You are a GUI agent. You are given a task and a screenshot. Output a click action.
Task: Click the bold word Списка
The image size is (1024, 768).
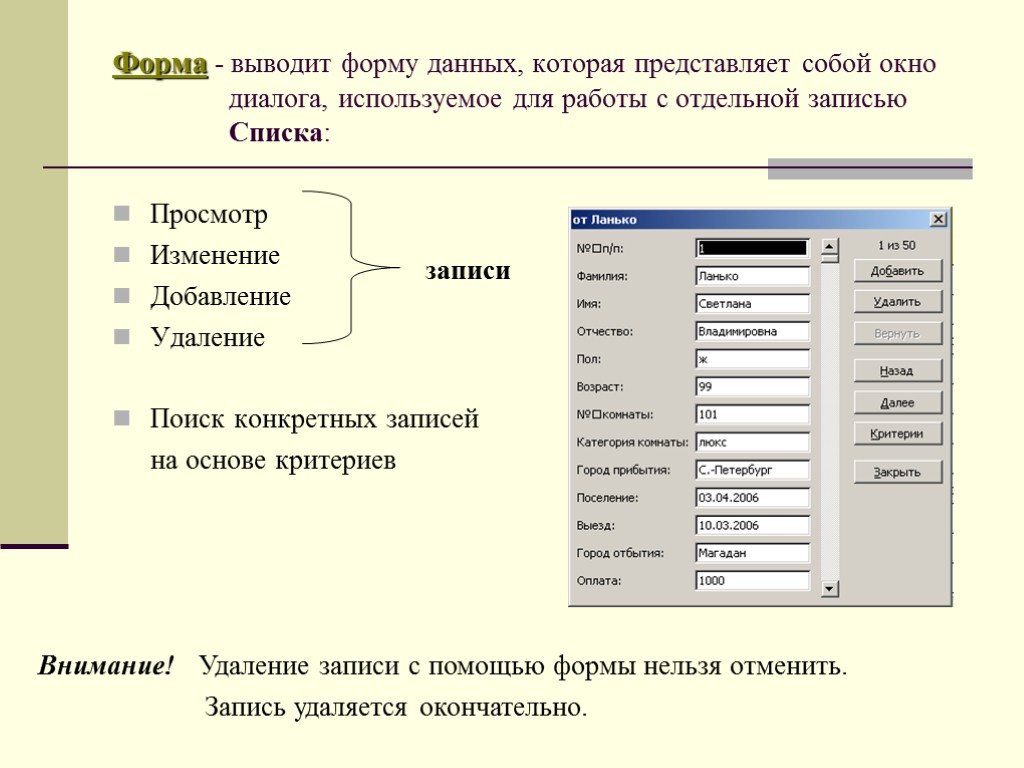276,133
